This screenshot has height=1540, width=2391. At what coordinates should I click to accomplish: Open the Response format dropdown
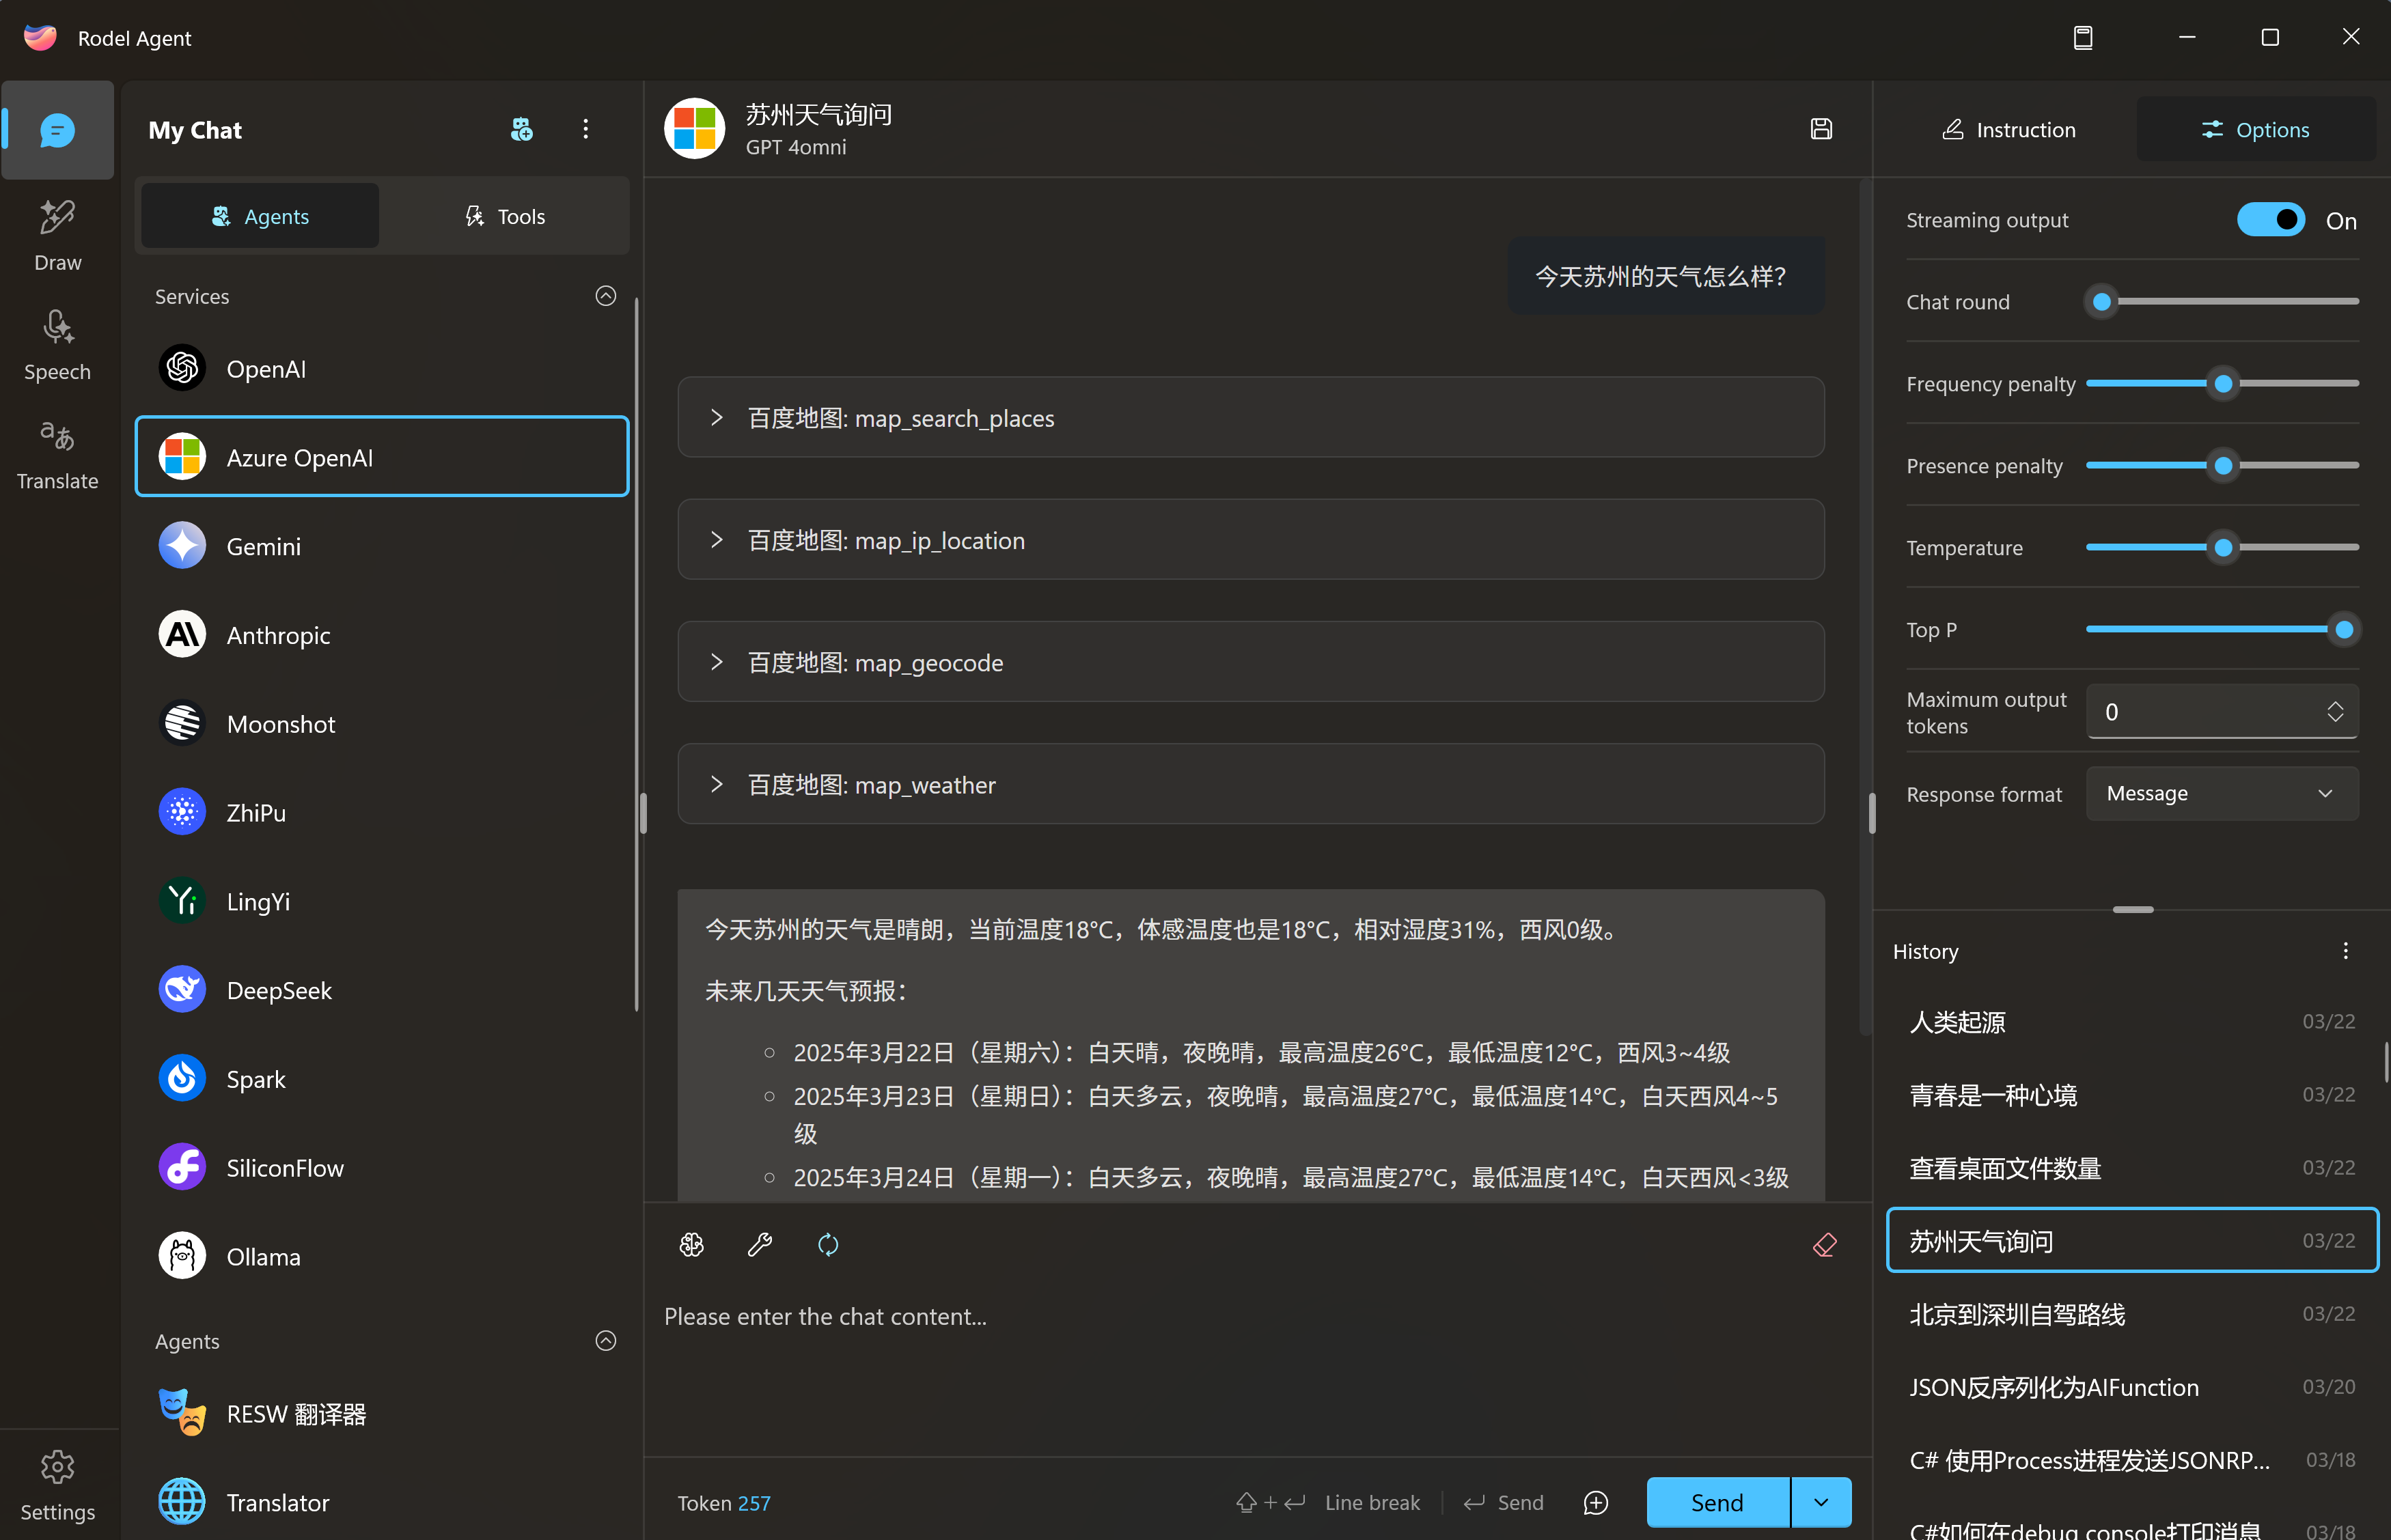[x=2221, y=793]
